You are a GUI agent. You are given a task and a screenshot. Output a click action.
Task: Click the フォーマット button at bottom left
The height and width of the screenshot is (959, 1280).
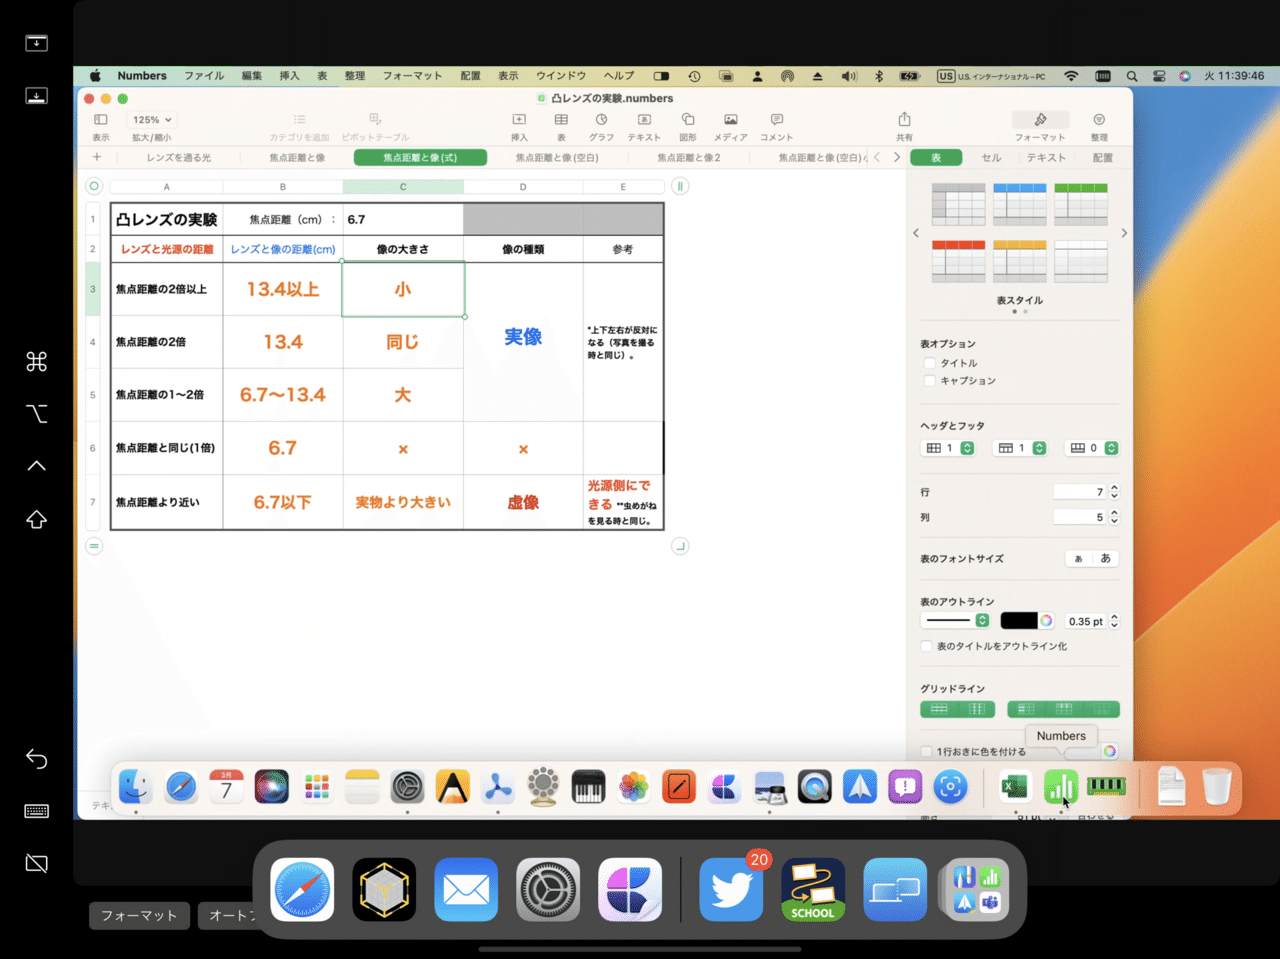139,915
